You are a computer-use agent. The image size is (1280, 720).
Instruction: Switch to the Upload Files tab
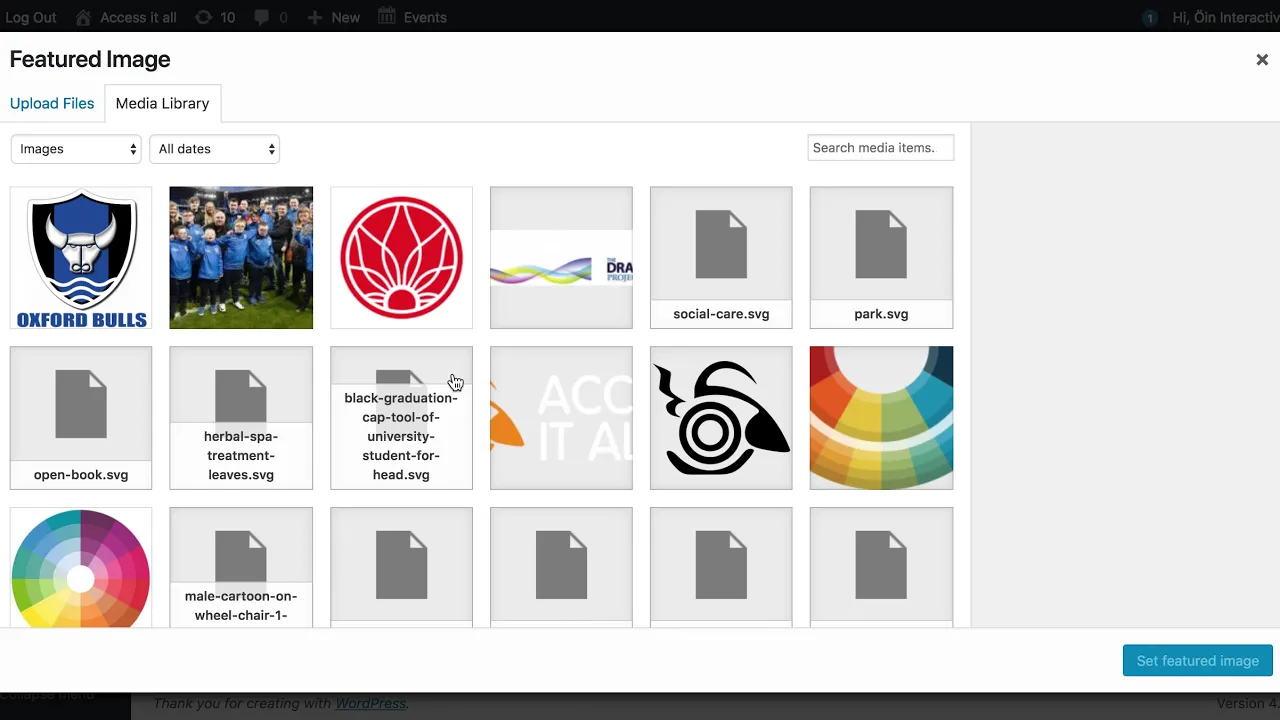[x=52, y=103]
